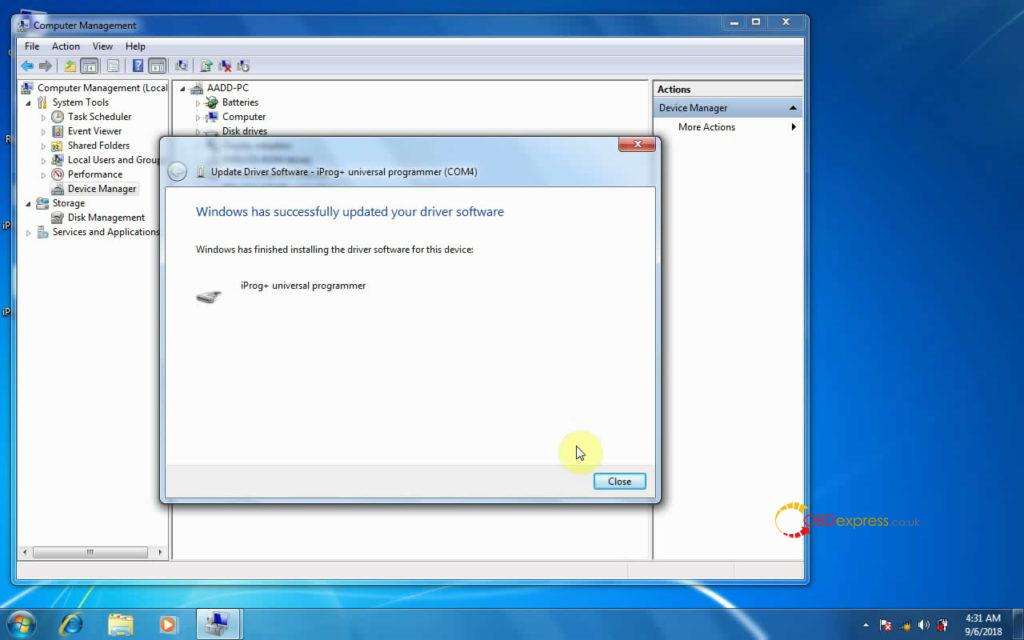The image size is (1024, 640).
Task: Click the console tree horizontal scrollbar thumb
Action: pyautogui.click(x=90, y=552)
